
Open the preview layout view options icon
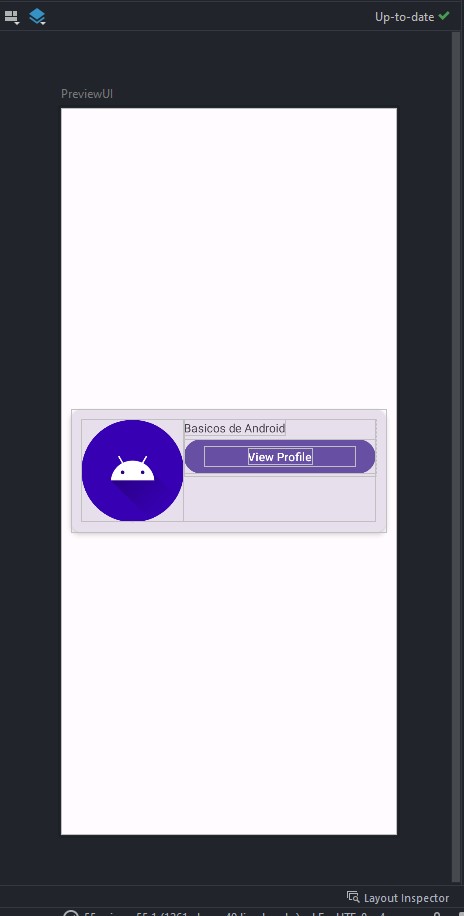point(11,16)
